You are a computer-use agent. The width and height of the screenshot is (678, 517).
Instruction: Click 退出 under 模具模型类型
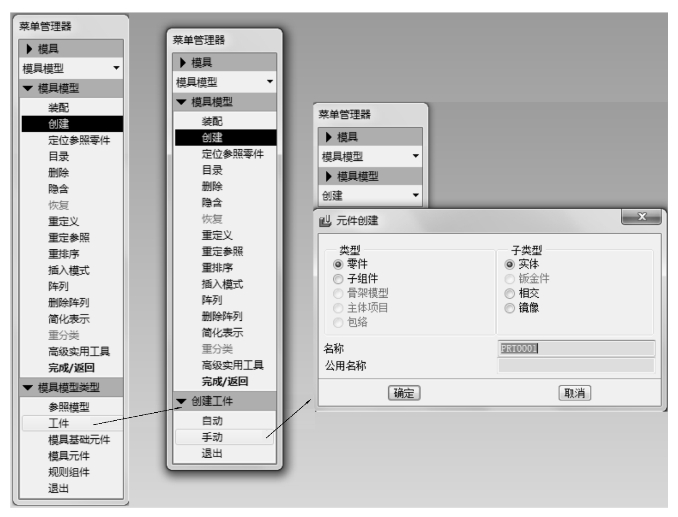[x=59, y=488]
